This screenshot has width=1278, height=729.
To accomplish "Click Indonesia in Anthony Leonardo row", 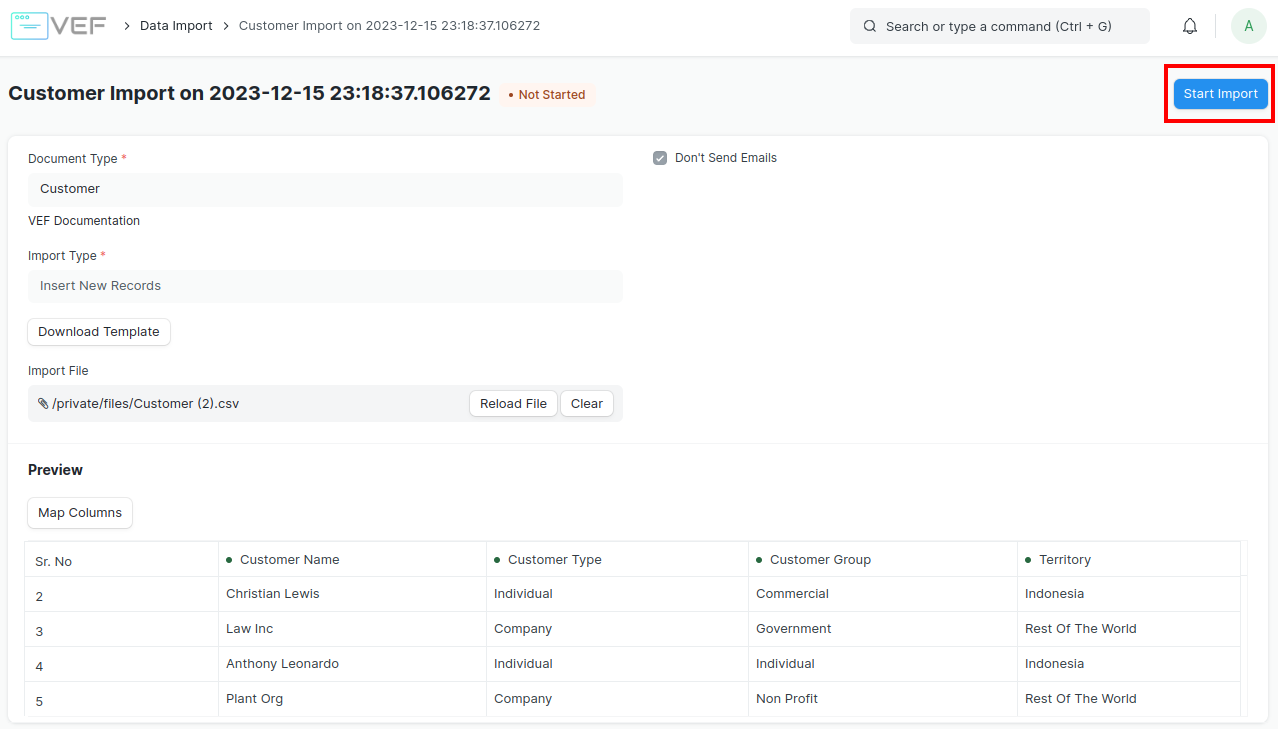I will tap(1129, 664).
